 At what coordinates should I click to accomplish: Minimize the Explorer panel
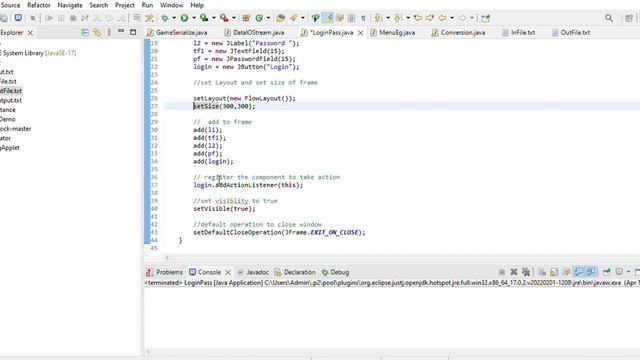click(121, 31)
